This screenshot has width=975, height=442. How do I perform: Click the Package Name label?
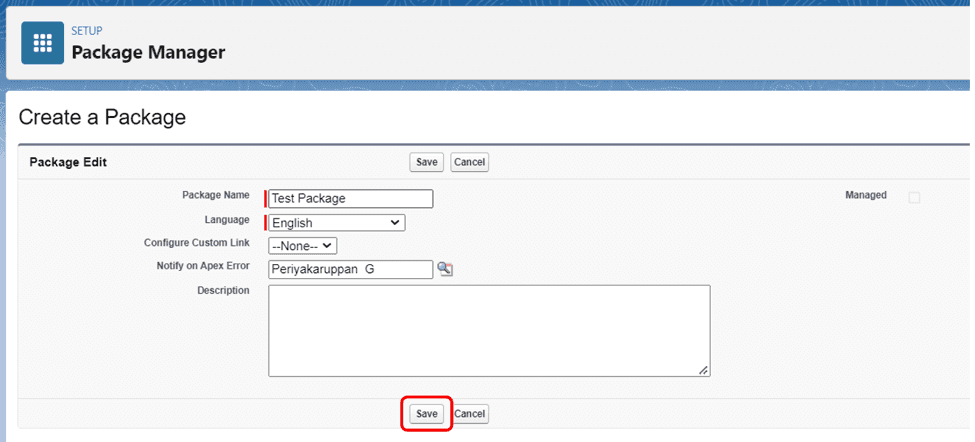point(216,195)
